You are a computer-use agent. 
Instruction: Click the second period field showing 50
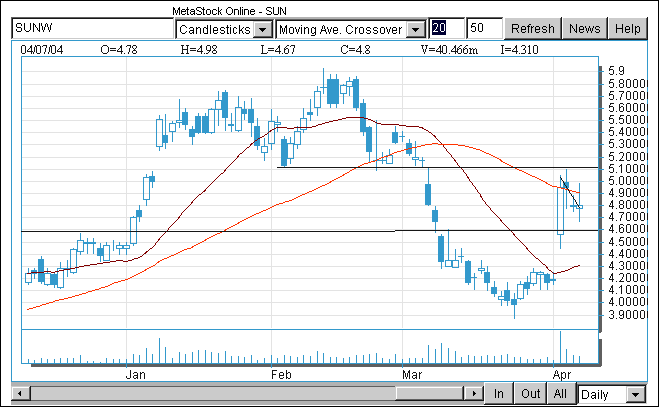[x=484, y=28]
